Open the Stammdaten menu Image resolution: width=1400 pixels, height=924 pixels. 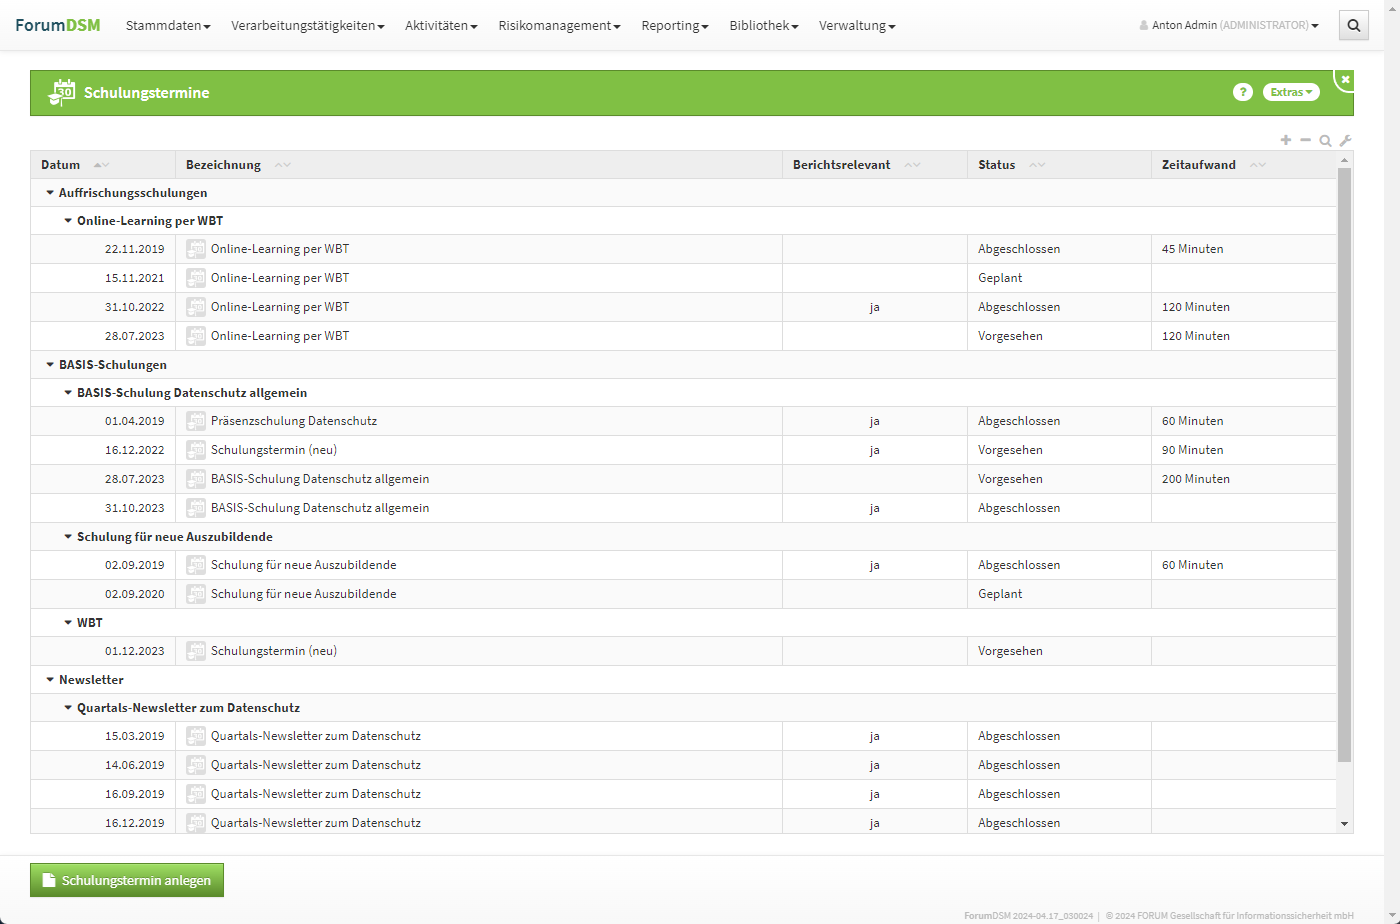(167, 26)
